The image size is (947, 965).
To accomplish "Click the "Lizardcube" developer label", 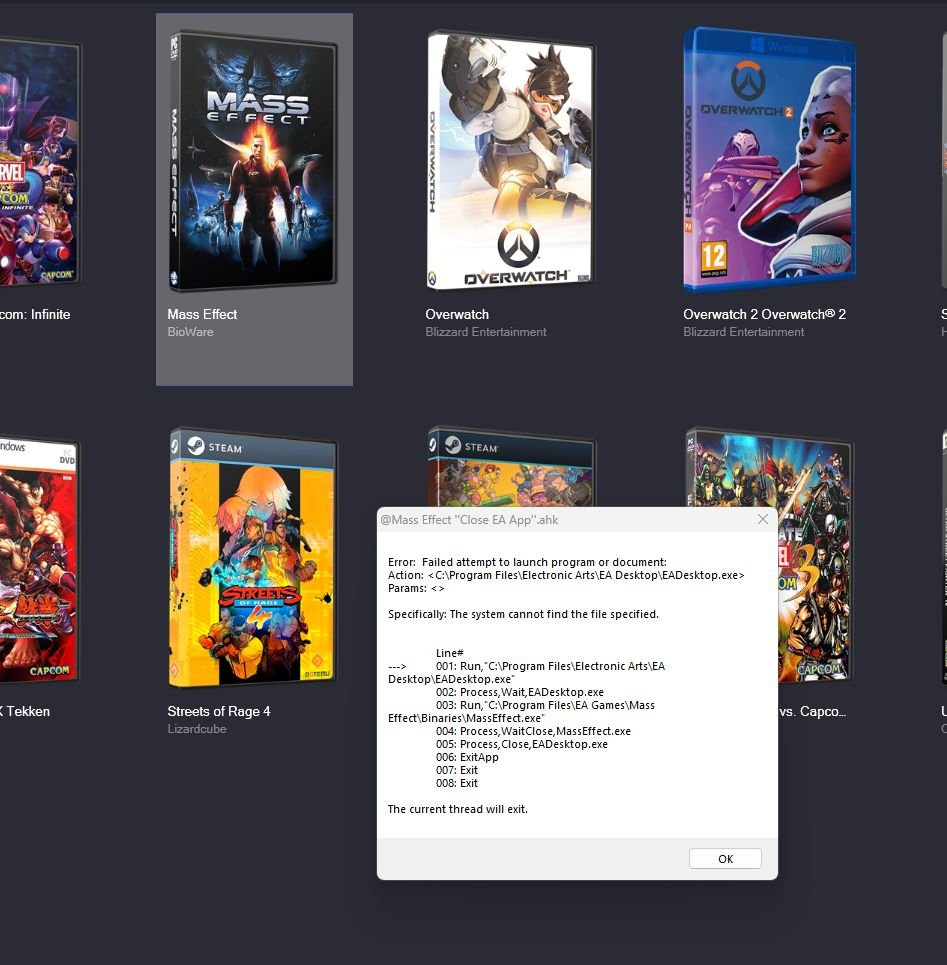I will (197, 729).
